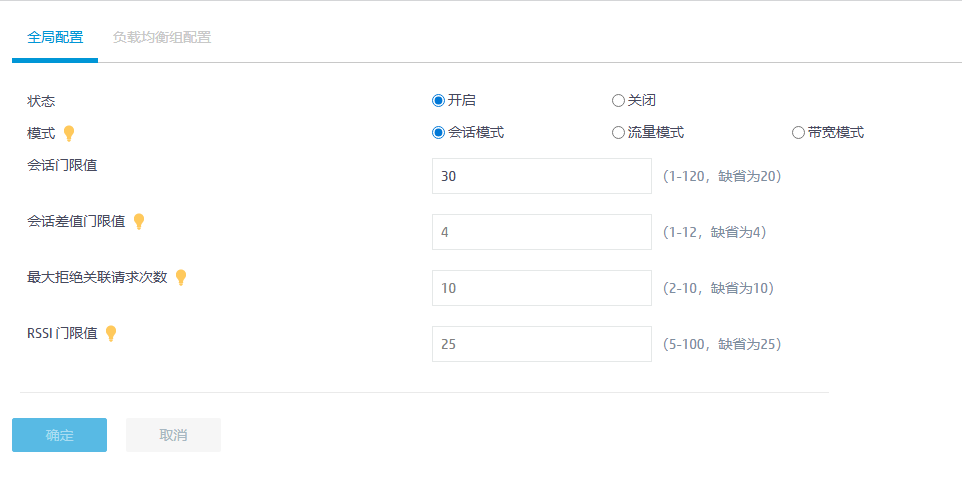Focus the 最大拒绝关联请求次数 input field

pyautogui.click(x=541, y=288)
